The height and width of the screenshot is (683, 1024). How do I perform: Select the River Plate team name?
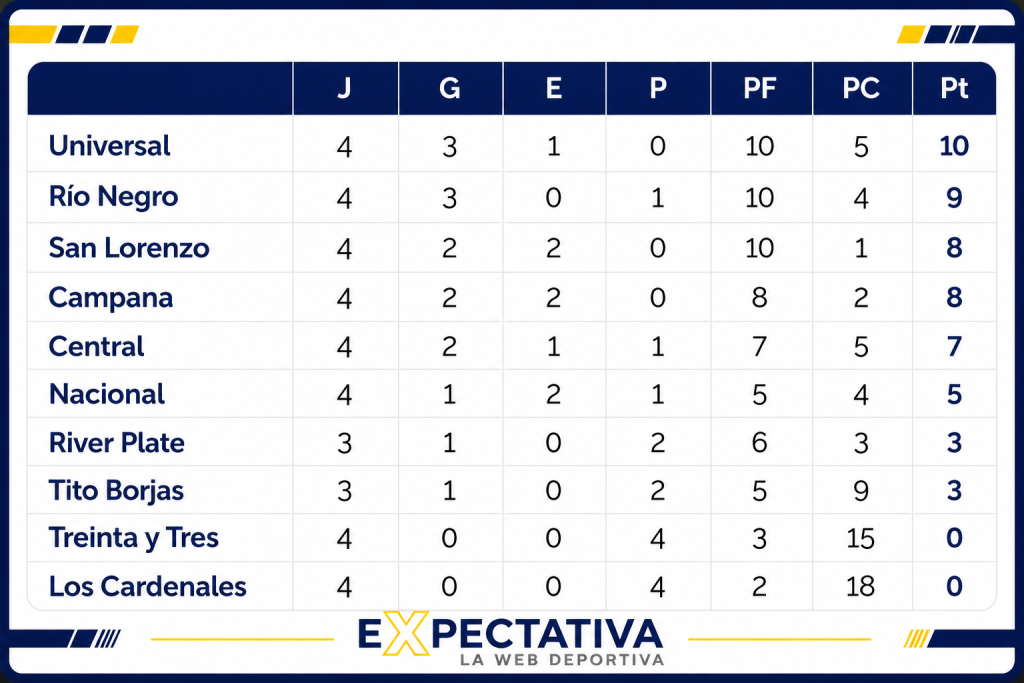116,443
